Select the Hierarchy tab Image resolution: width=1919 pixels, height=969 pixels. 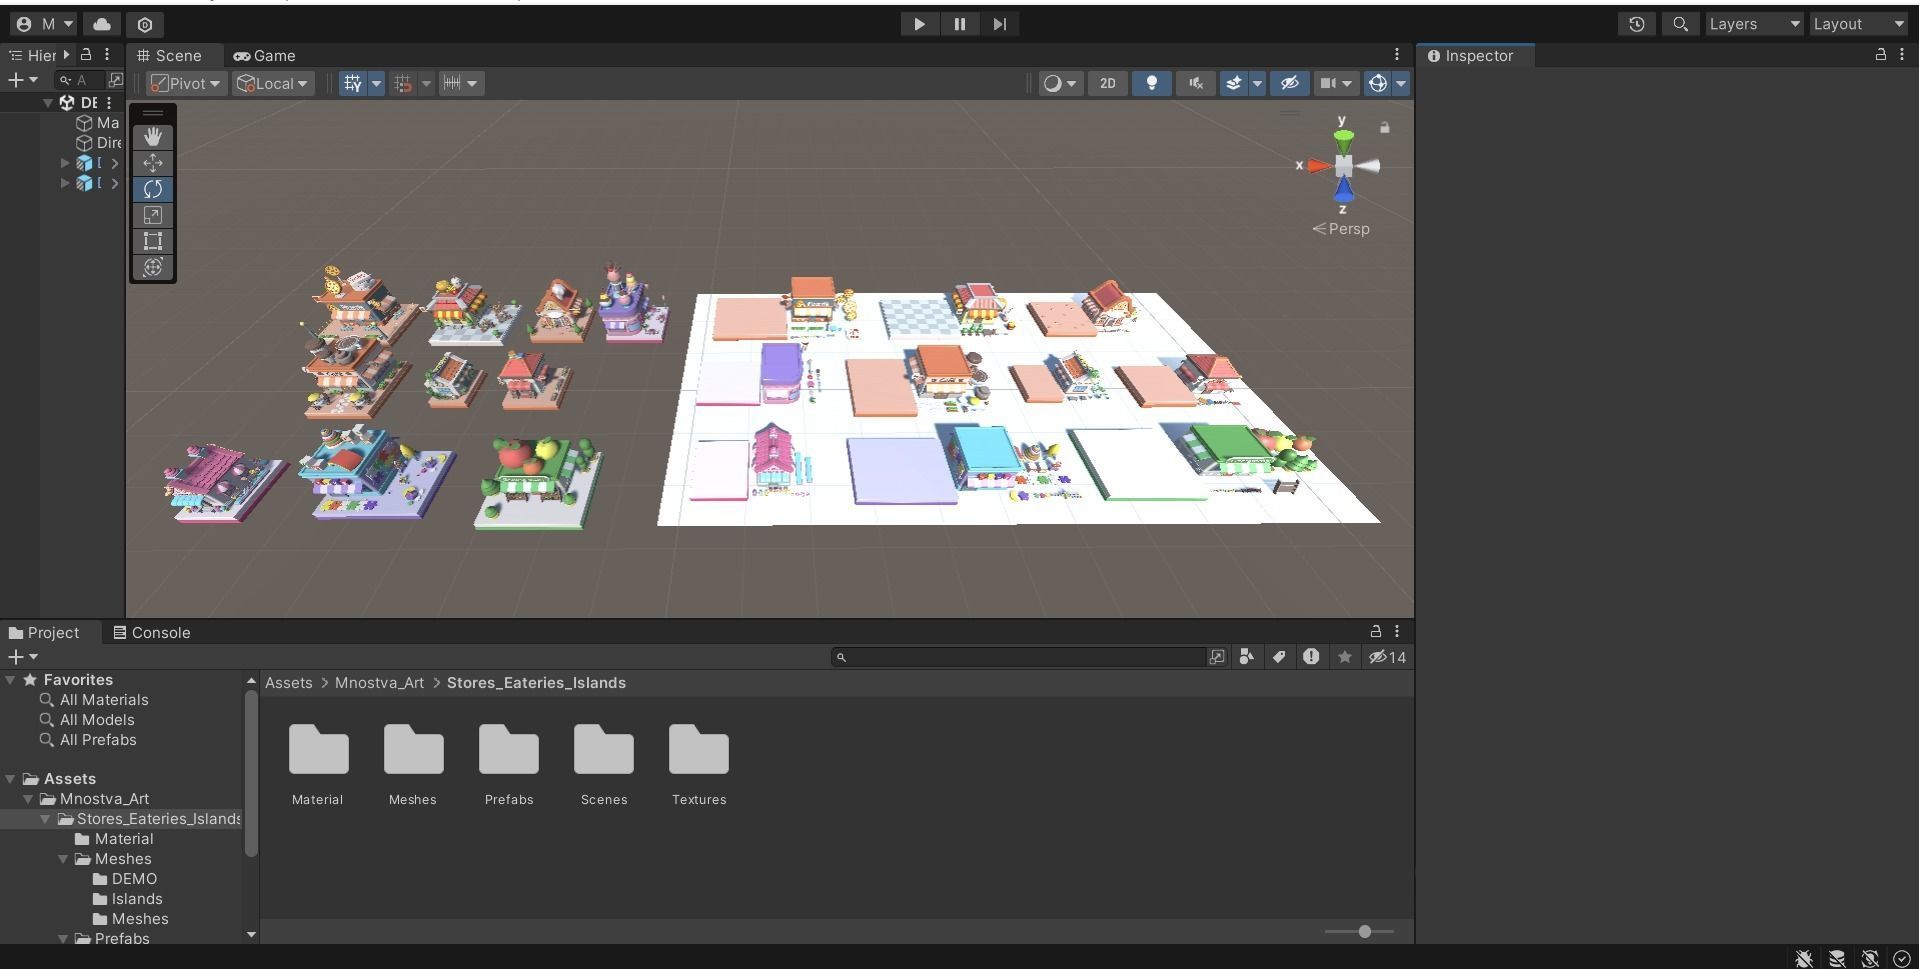pos(32,56)
